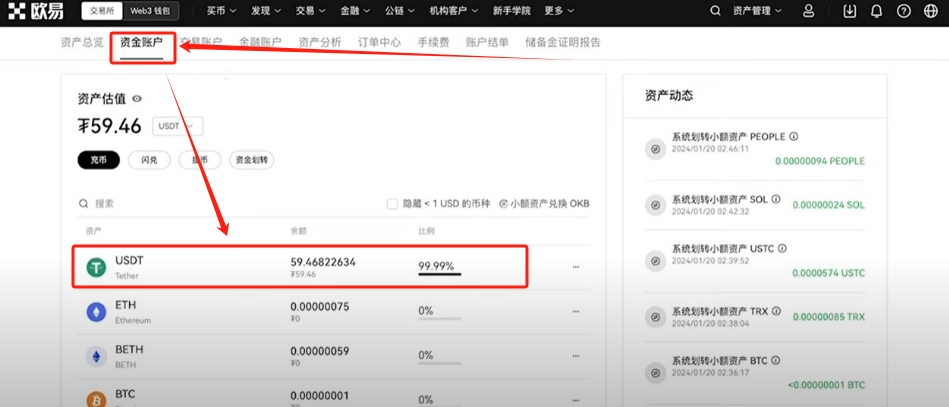
Task: Click the OKX logo in header
Action: [34, 11]
